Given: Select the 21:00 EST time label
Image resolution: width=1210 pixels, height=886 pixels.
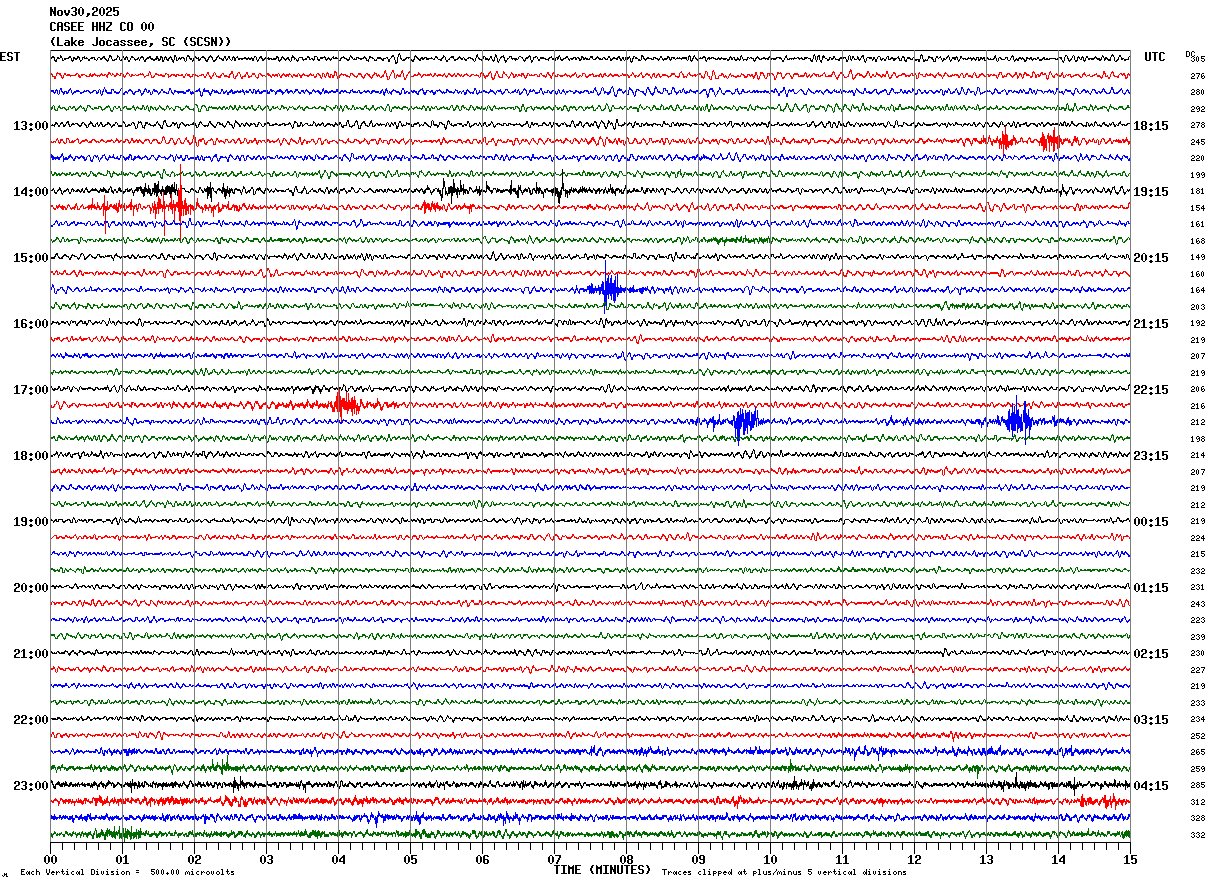Looking at the screenshot, I should click(x=30, y=654).
